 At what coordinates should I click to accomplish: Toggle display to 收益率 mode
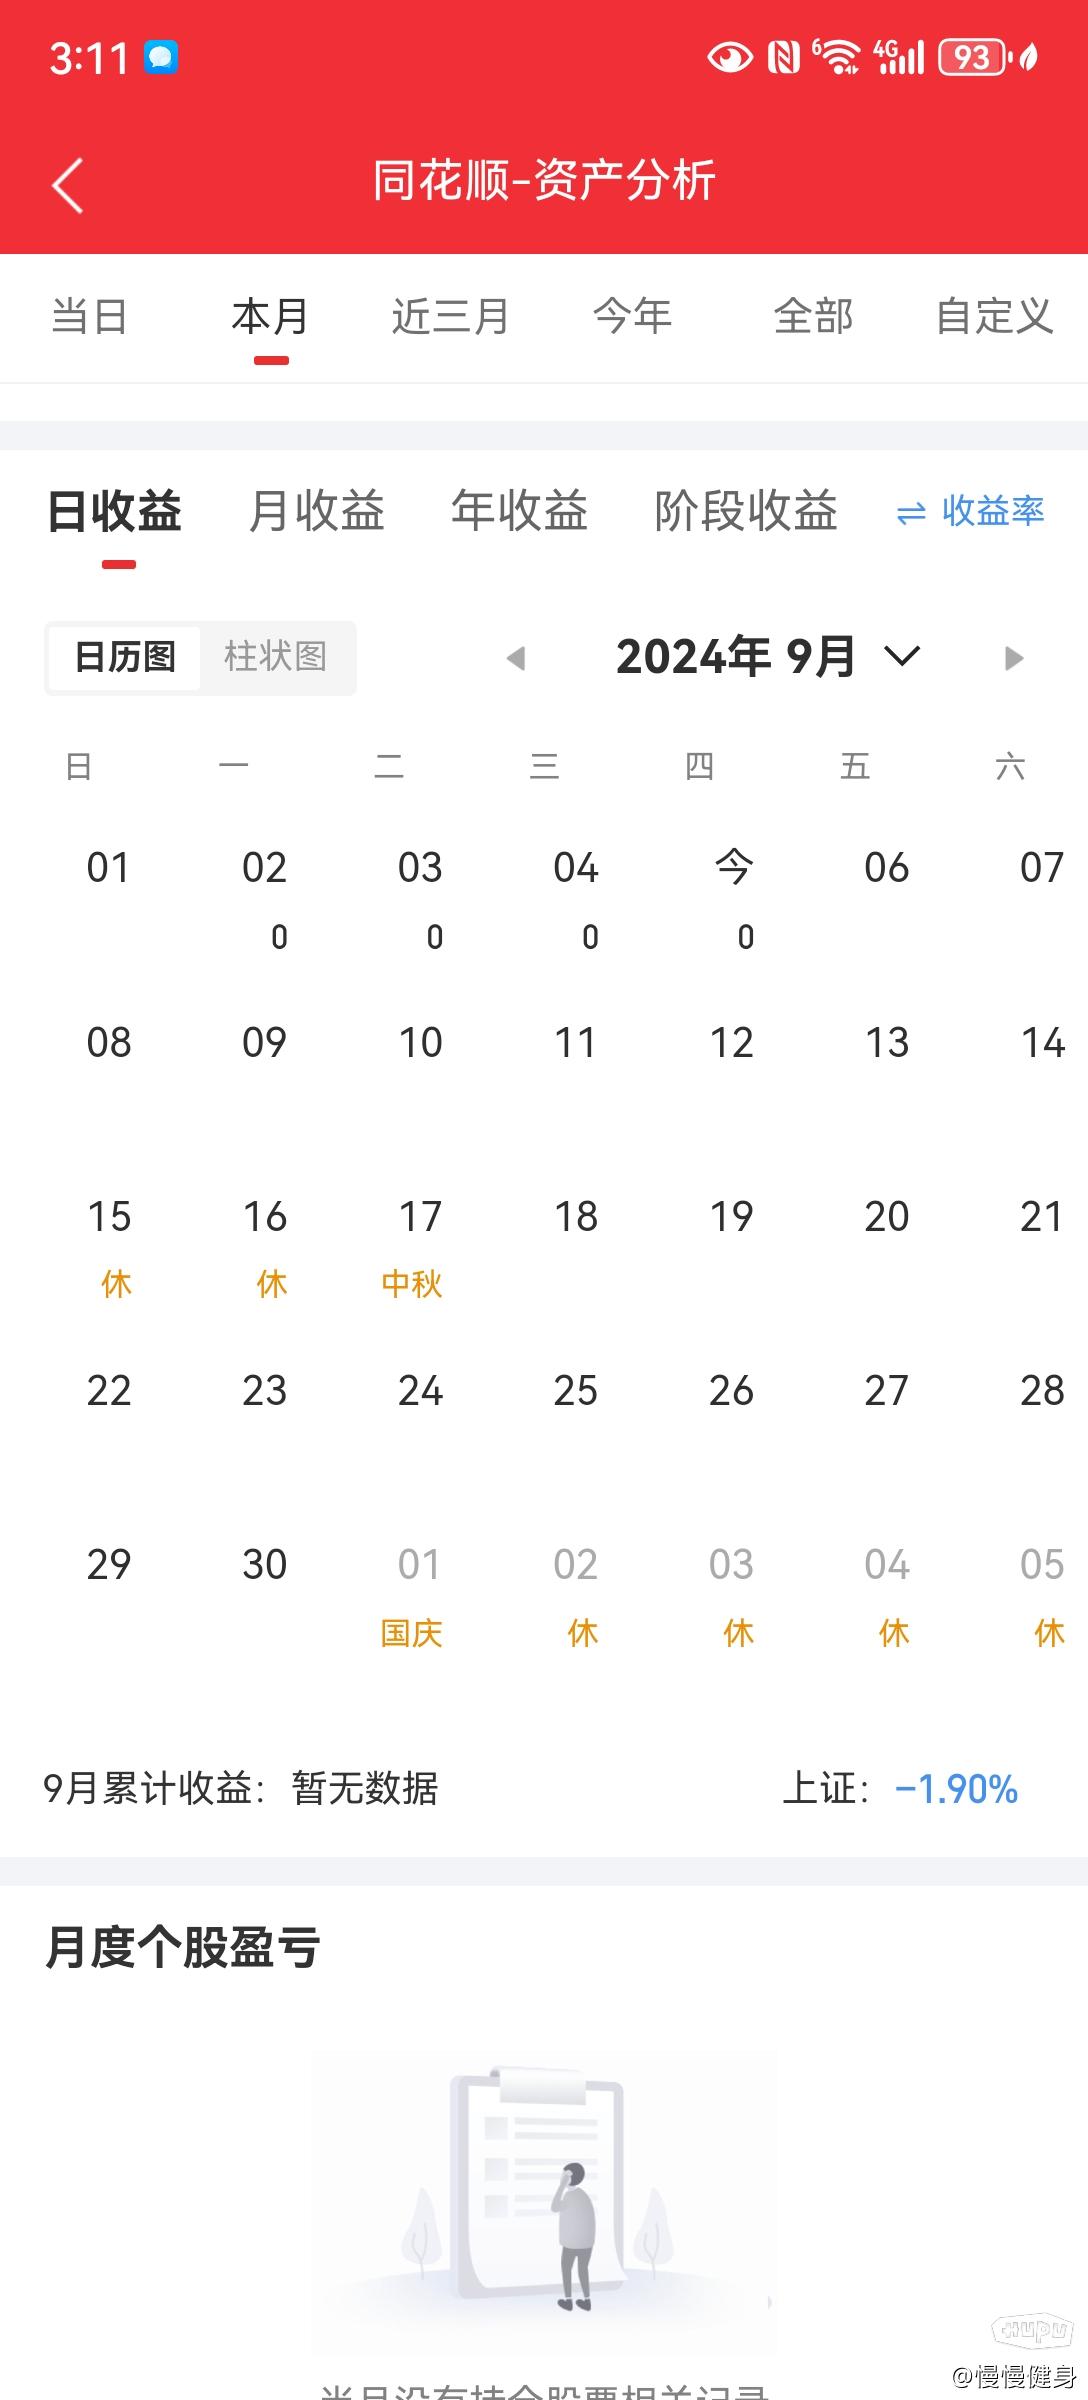(992, 512)
